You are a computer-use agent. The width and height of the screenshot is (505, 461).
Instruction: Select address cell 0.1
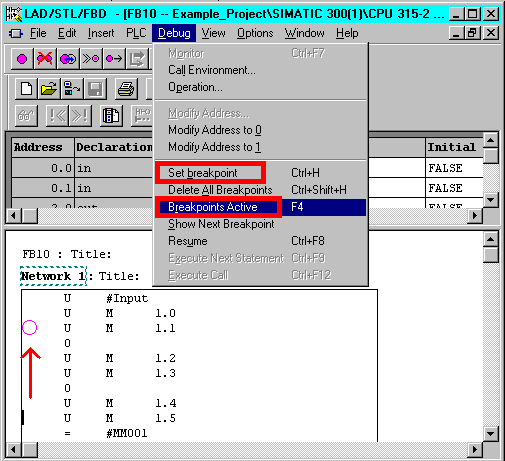point(43,188)
